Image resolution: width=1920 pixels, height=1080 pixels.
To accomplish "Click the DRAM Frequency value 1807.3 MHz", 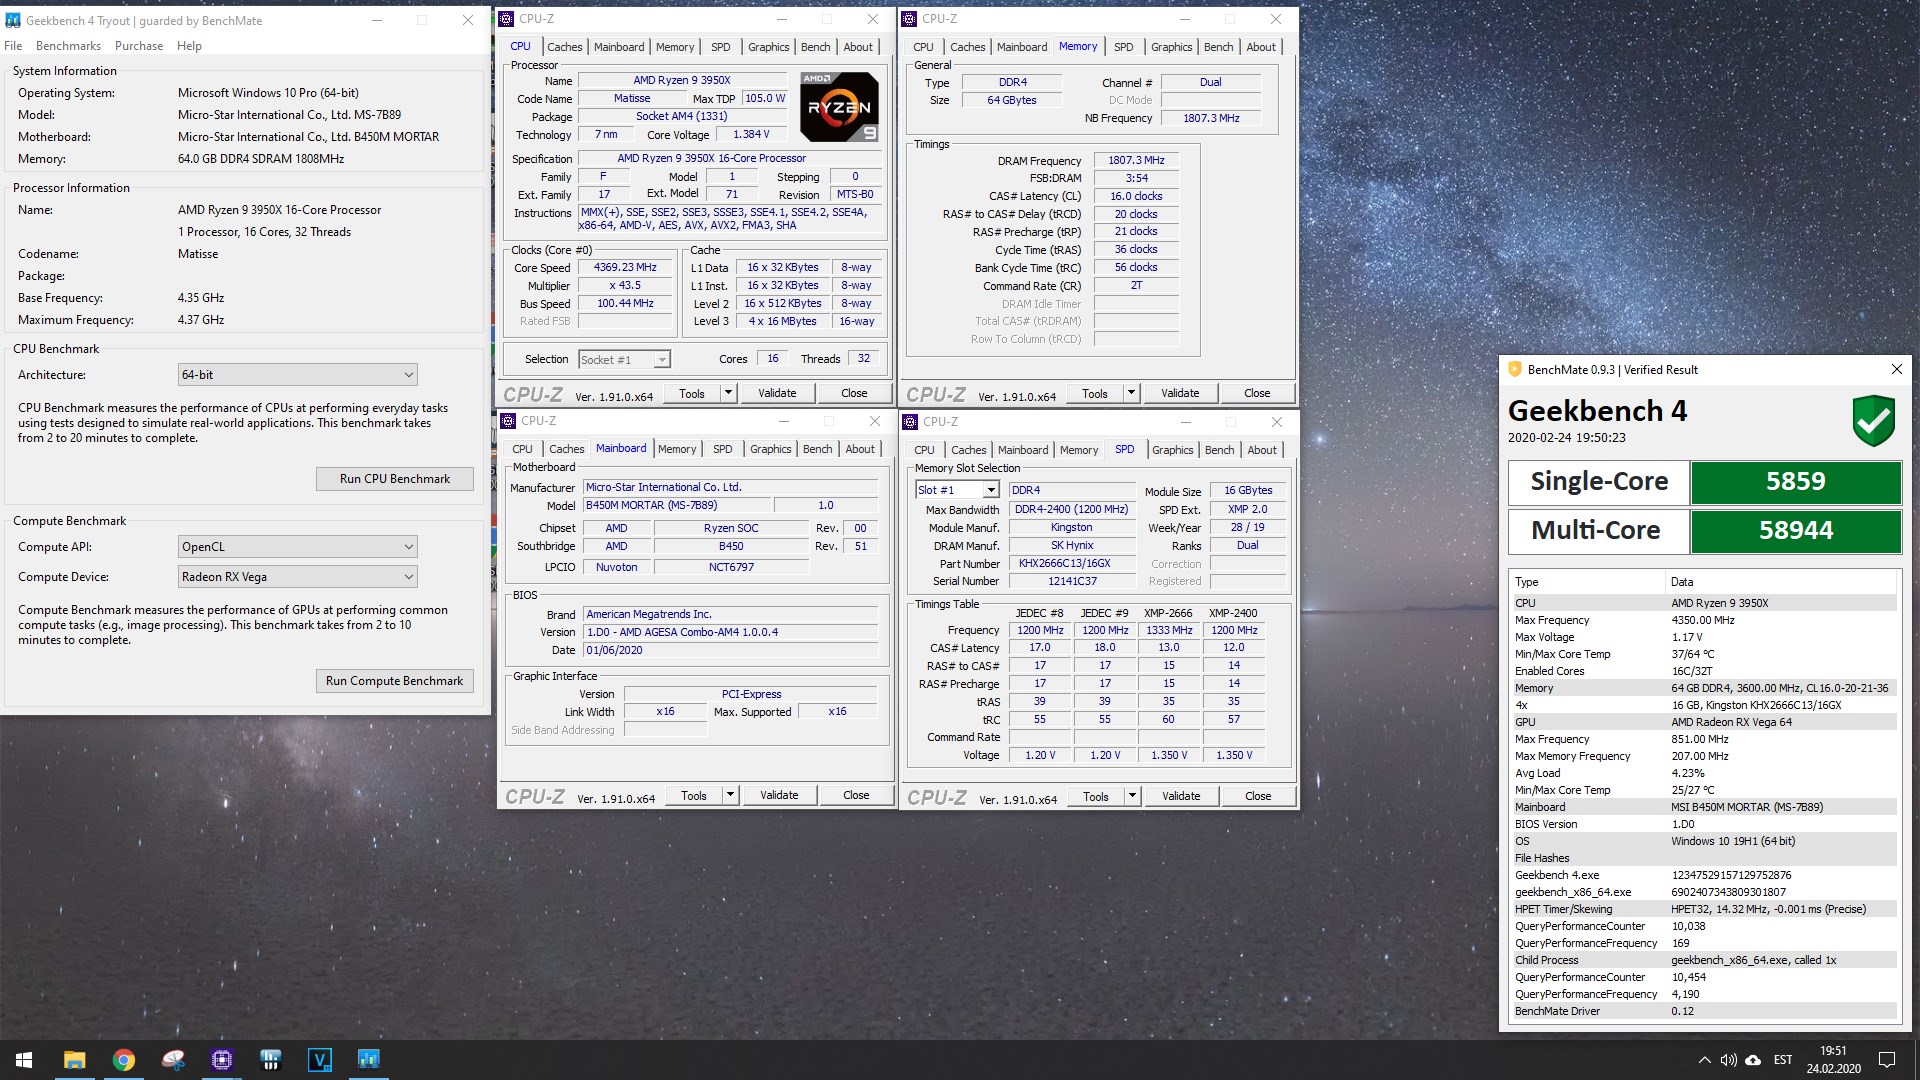I will click(x=1136, y=160).
